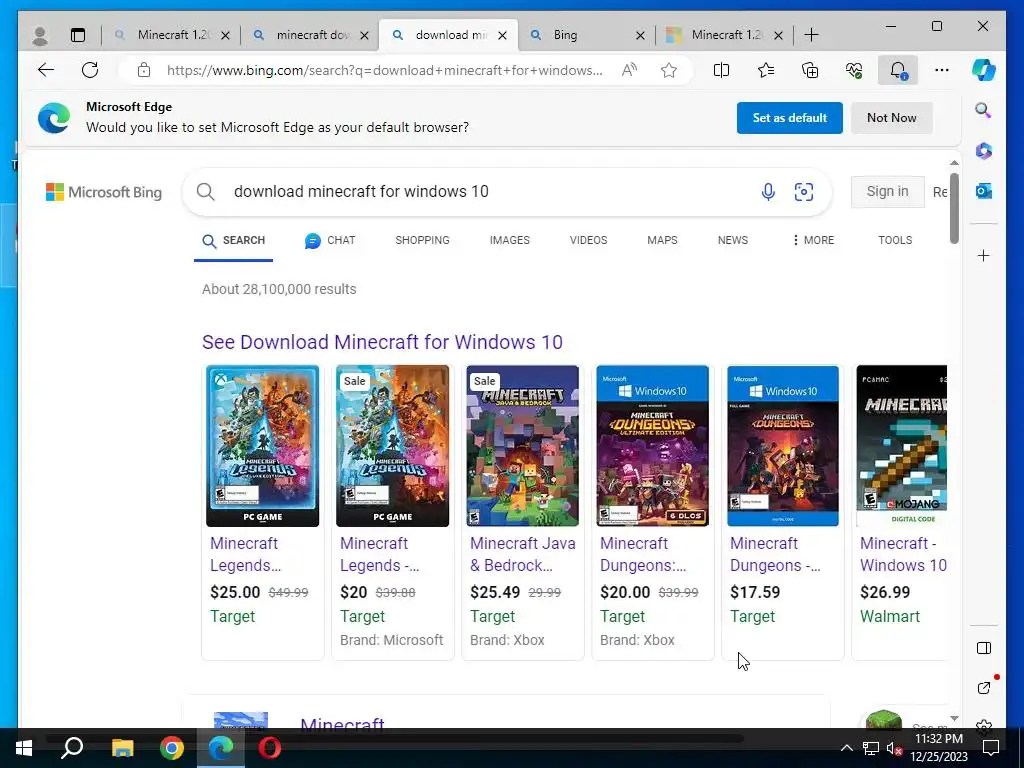The height and width of the screenshot is (768, 1024).
Task: Click the page vertical scrollbar thumb
Action: coord(954,208)
